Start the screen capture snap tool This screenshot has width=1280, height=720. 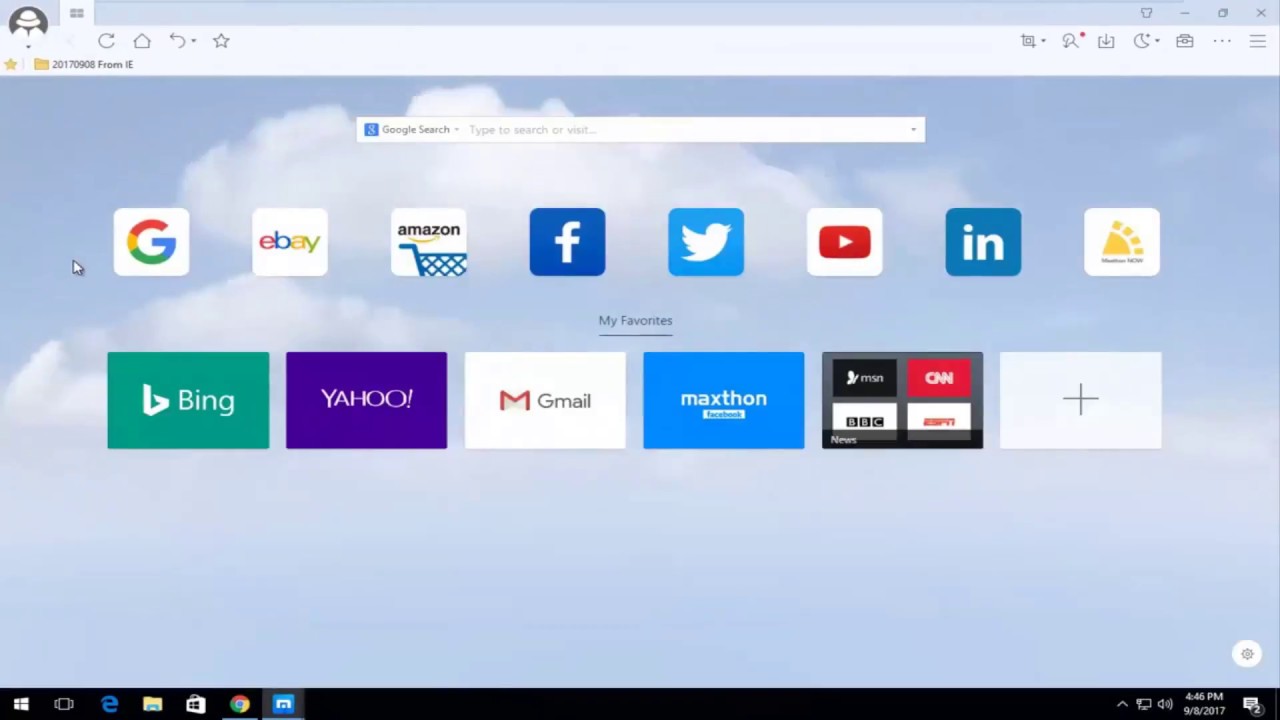(x=1028, y=41)
